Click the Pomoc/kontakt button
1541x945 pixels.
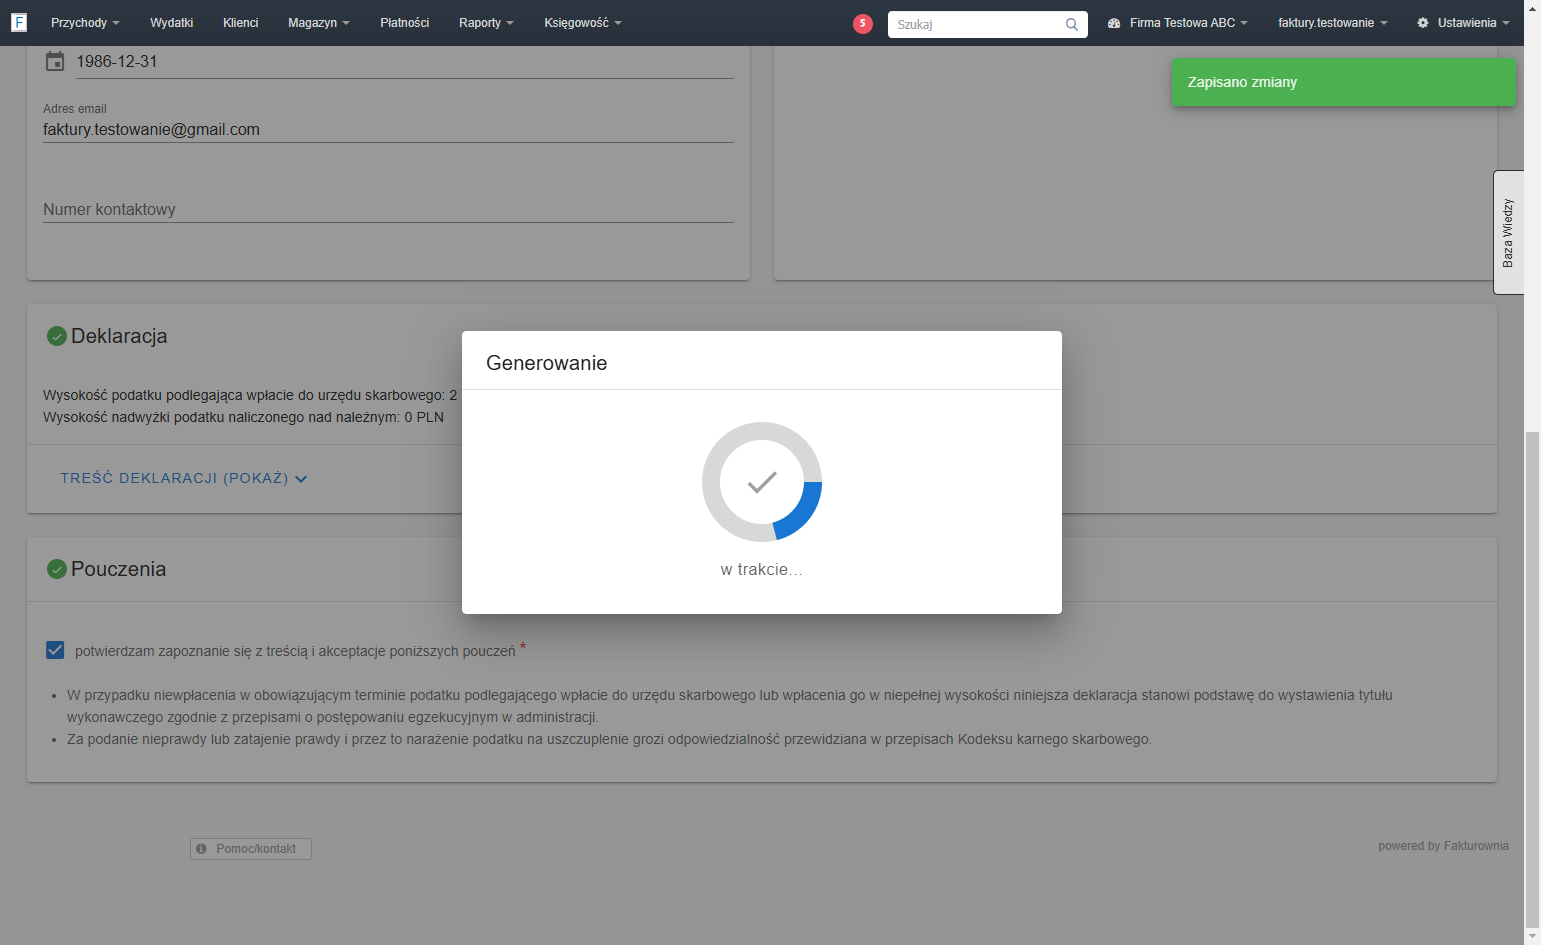(251, 849)
